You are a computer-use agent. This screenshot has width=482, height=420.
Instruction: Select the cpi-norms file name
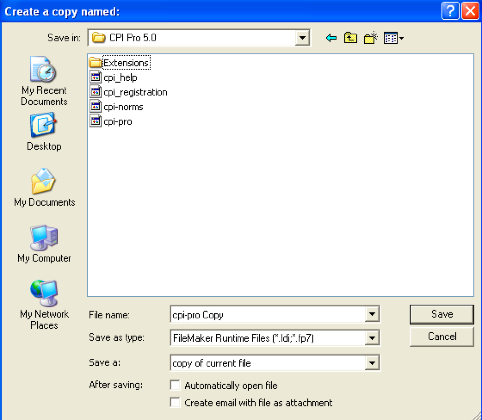coord(123,107)
